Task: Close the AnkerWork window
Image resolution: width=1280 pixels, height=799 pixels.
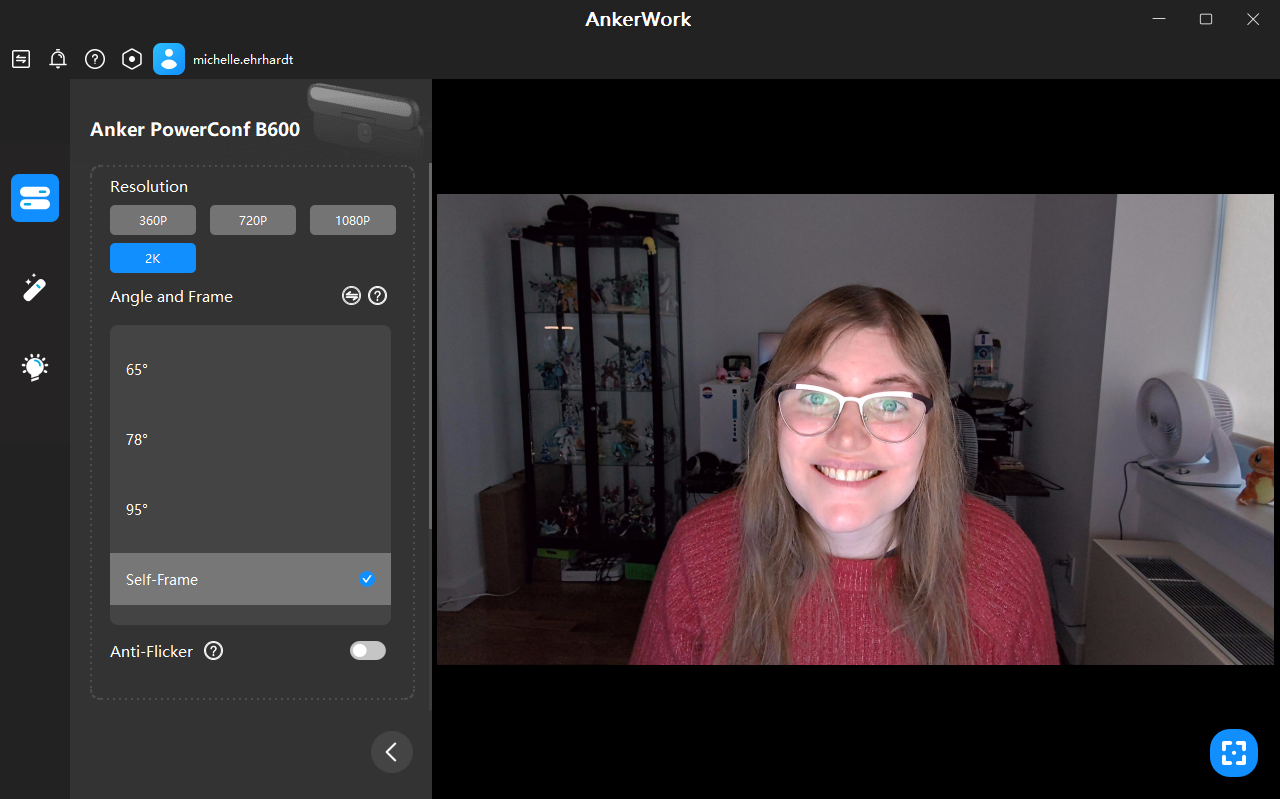Action: point(1253,19)
